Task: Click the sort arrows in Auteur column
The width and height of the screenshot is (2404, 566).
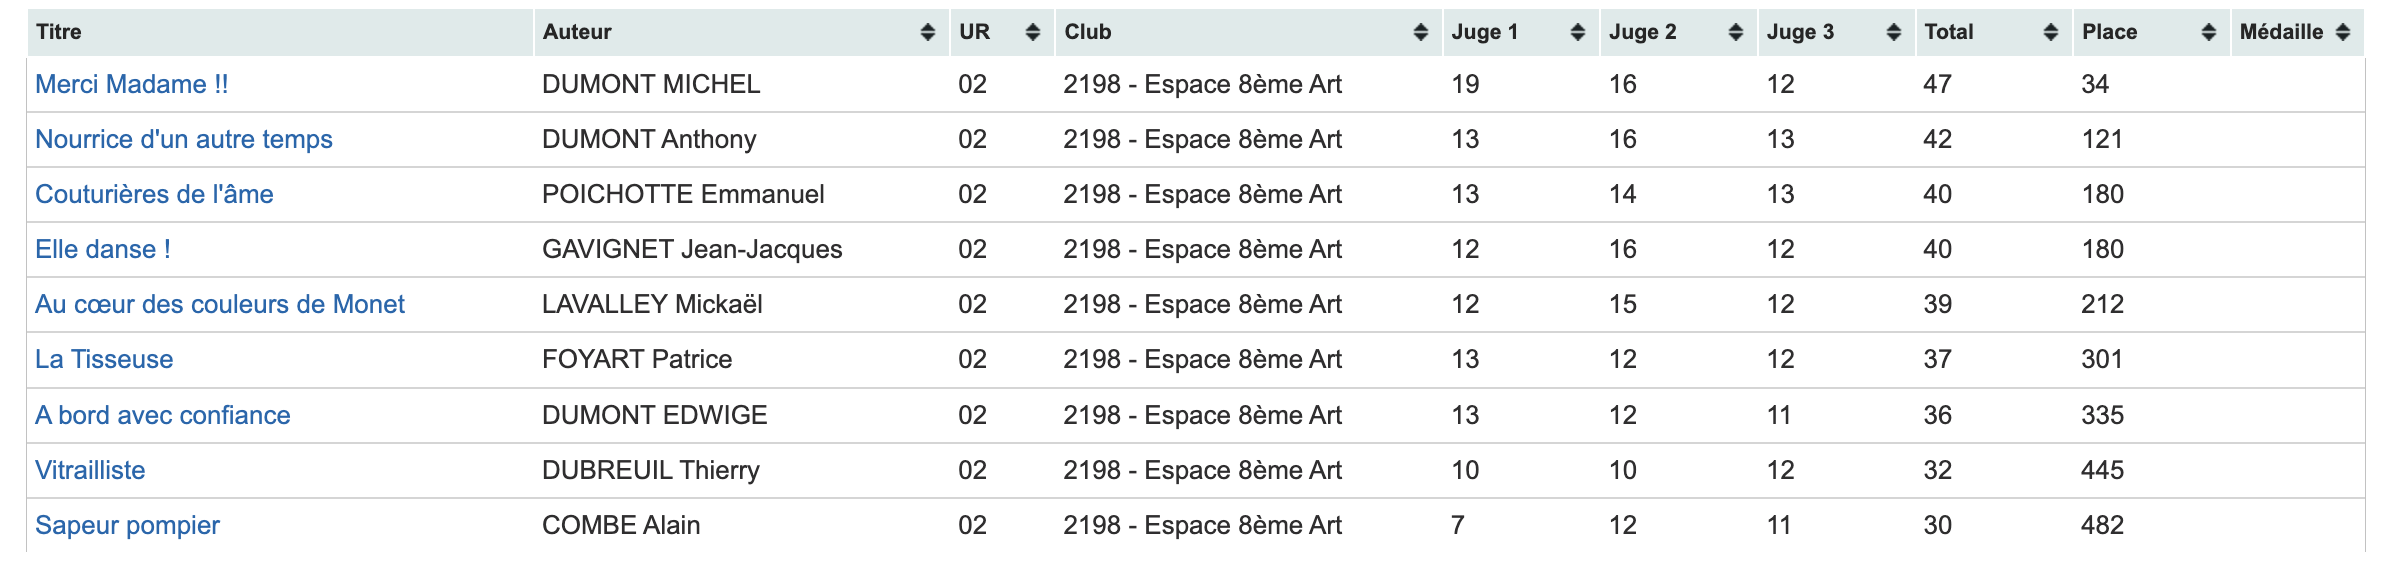Action: 927,32
